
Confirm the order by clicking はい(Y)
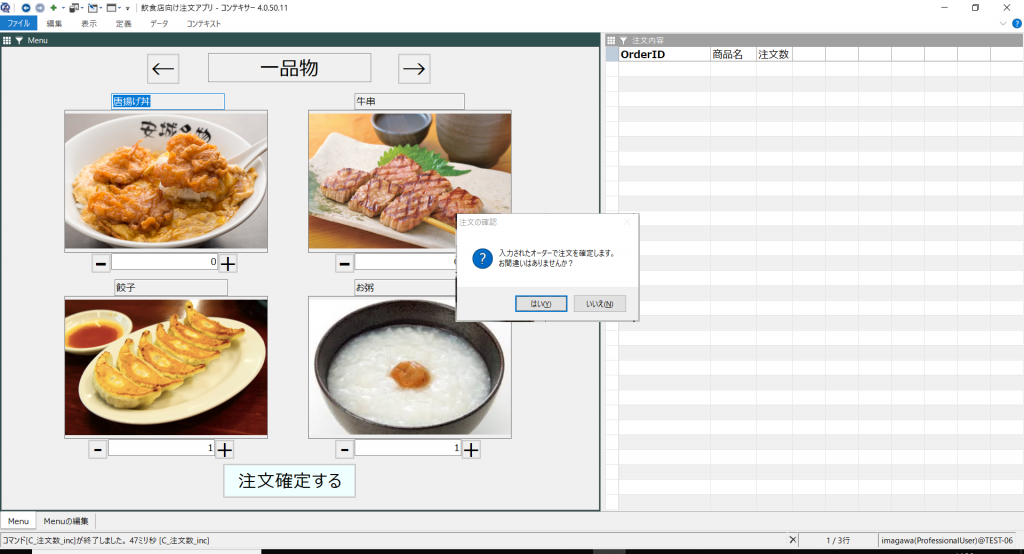(541, 303)
